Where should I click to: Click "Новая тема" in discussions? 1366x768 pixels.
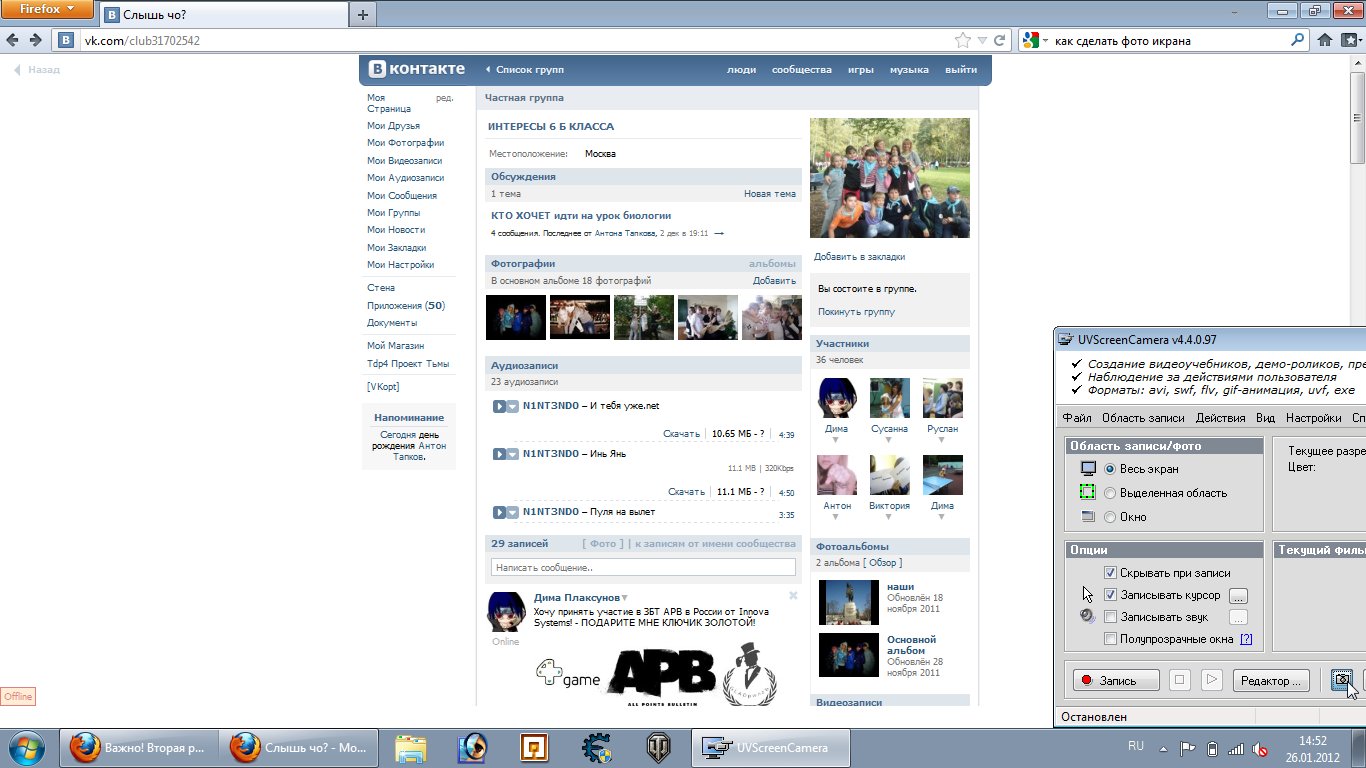click(770, 194)
